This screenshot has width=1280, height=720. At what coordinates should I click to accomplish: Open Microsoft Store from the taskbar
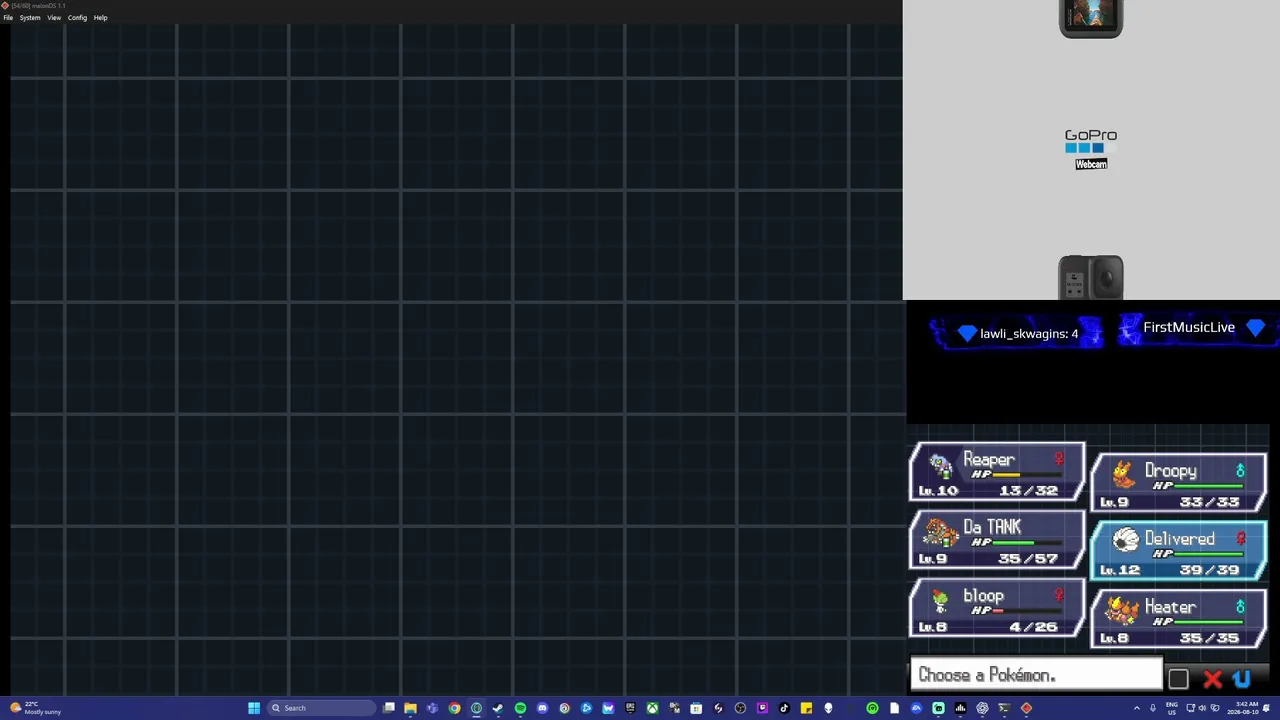pyautogui.click(x=696, y=708)
